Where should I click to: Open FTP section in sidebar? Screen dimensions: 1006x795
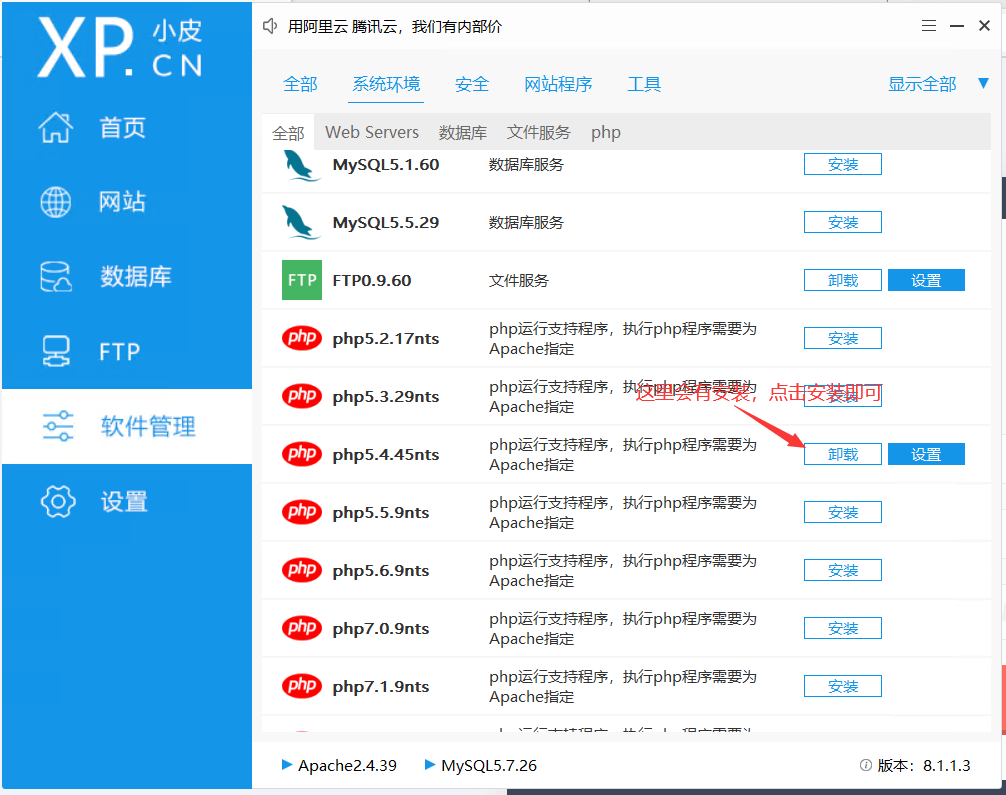[x=119, y=352]
